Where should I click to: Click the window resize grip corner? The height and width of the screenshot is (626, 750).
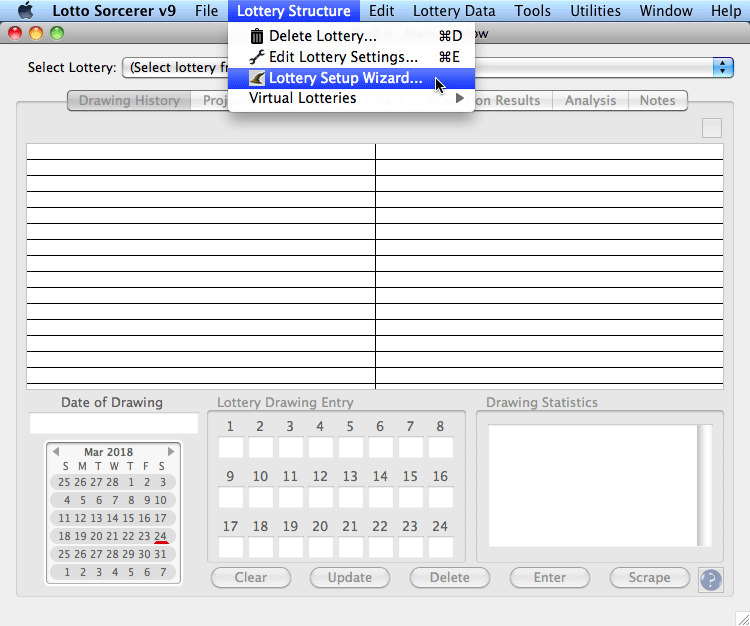pyautogui.click(x=743, y=619)
